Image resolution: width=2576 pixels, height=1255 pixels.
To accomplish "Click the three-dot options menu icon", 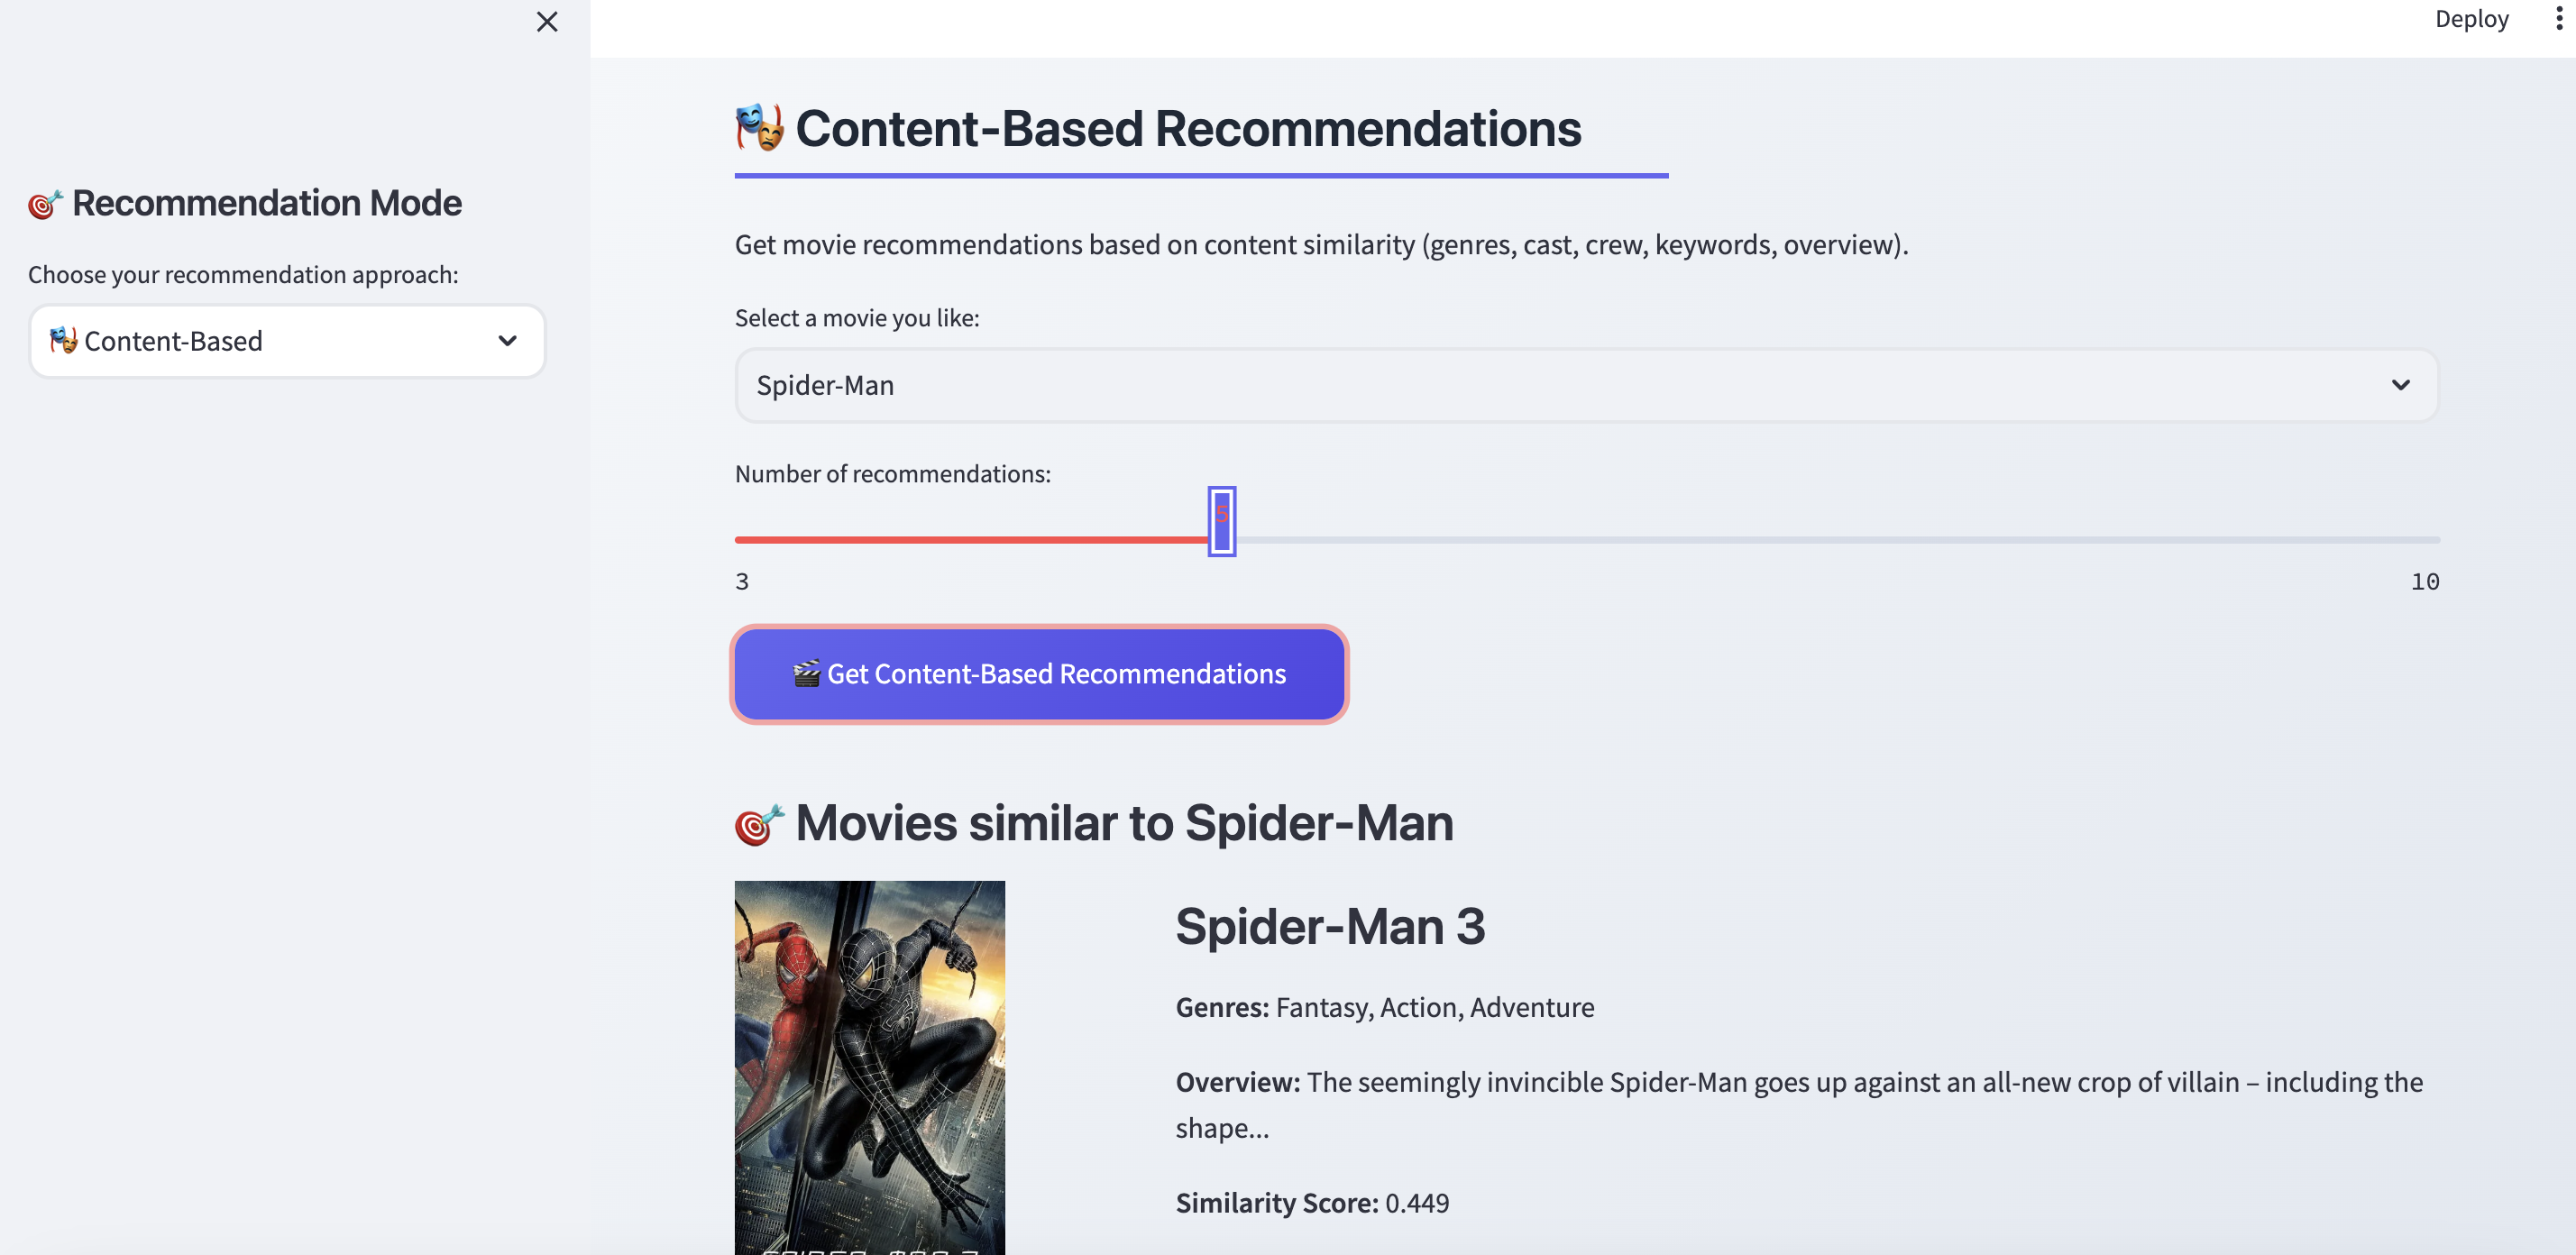I will tap(2556, 18).
